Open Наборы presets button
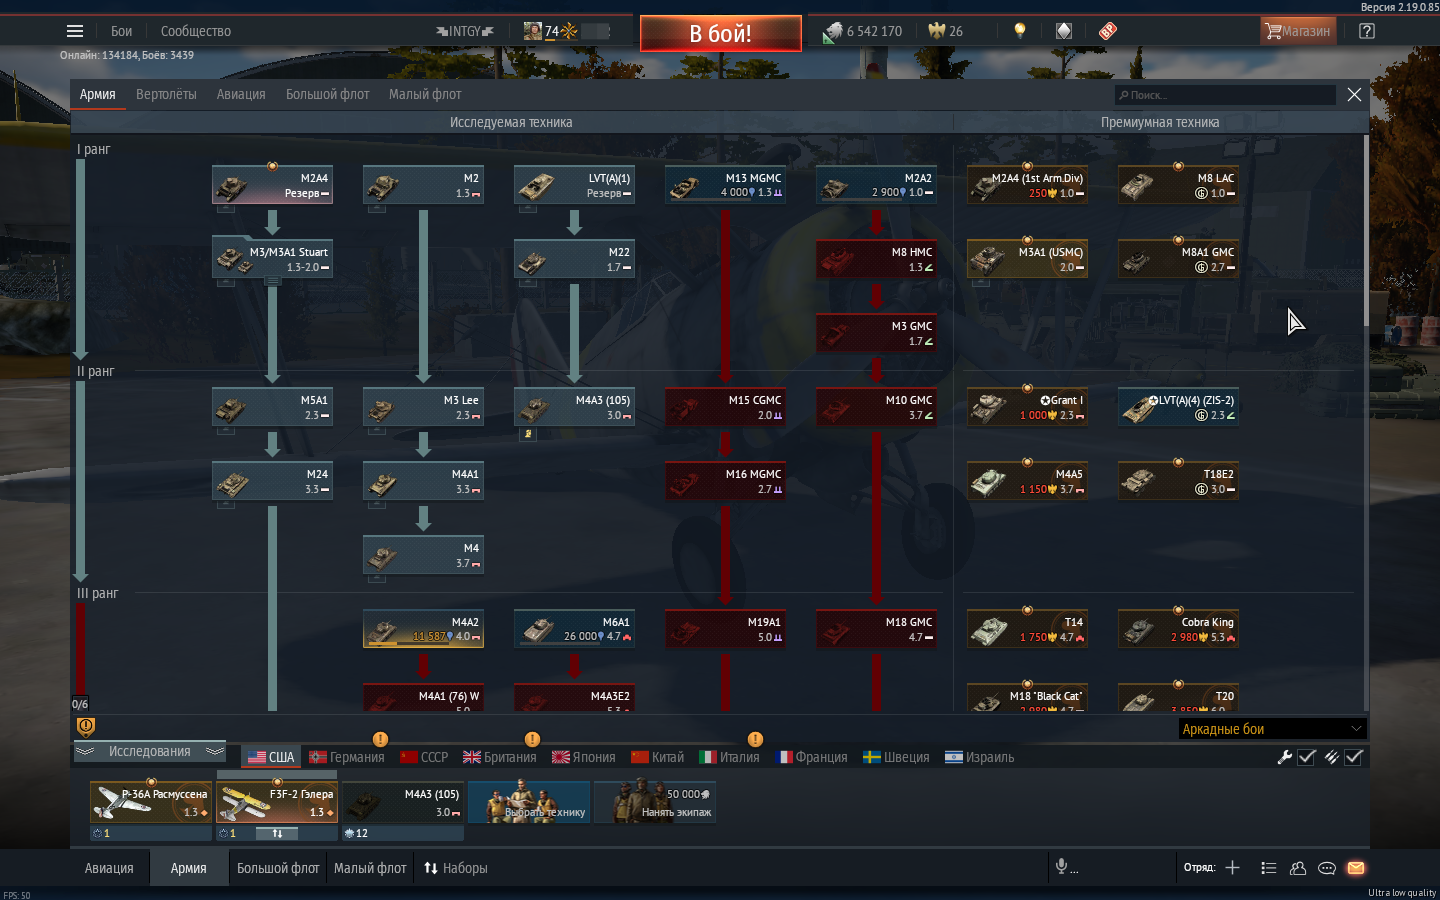The height and width of the screenshot is (900, 1440). [456, 868]
